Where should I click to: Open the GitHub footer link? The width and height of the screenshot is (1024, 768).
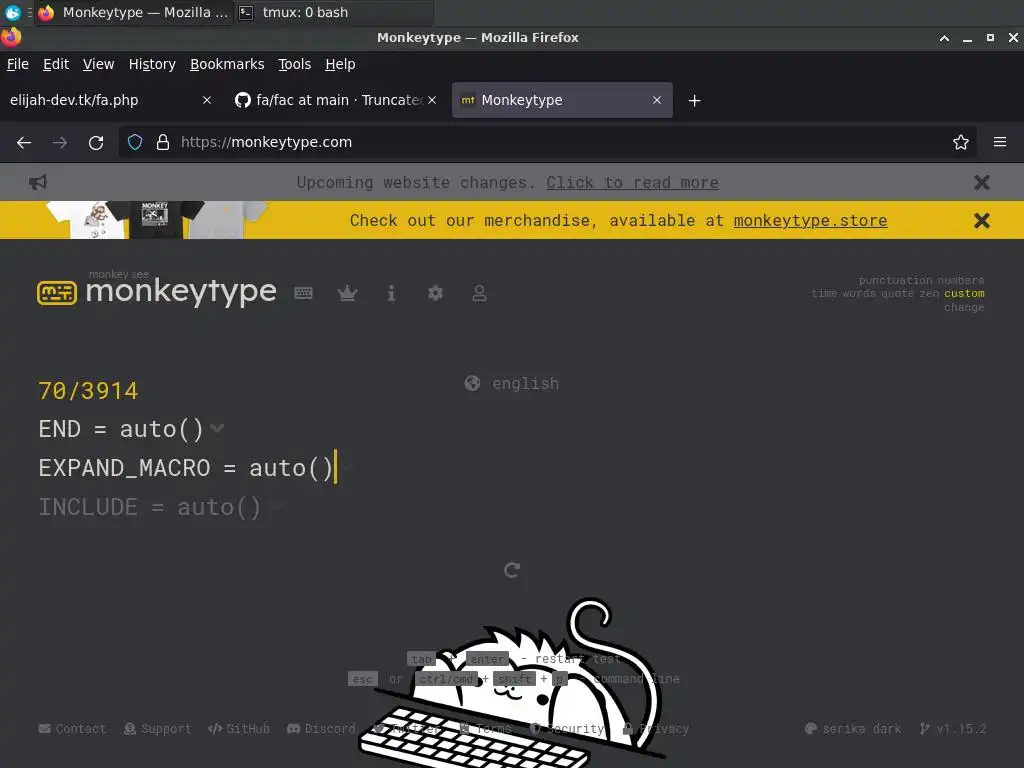(238, 728)
